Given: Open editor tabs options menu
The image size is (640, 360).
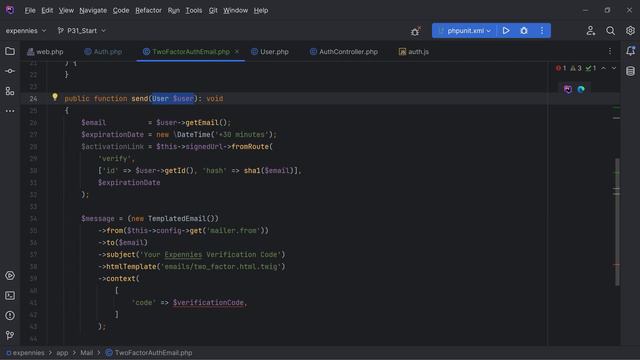Looking at the screenshot, I should (x=610, y=51).
